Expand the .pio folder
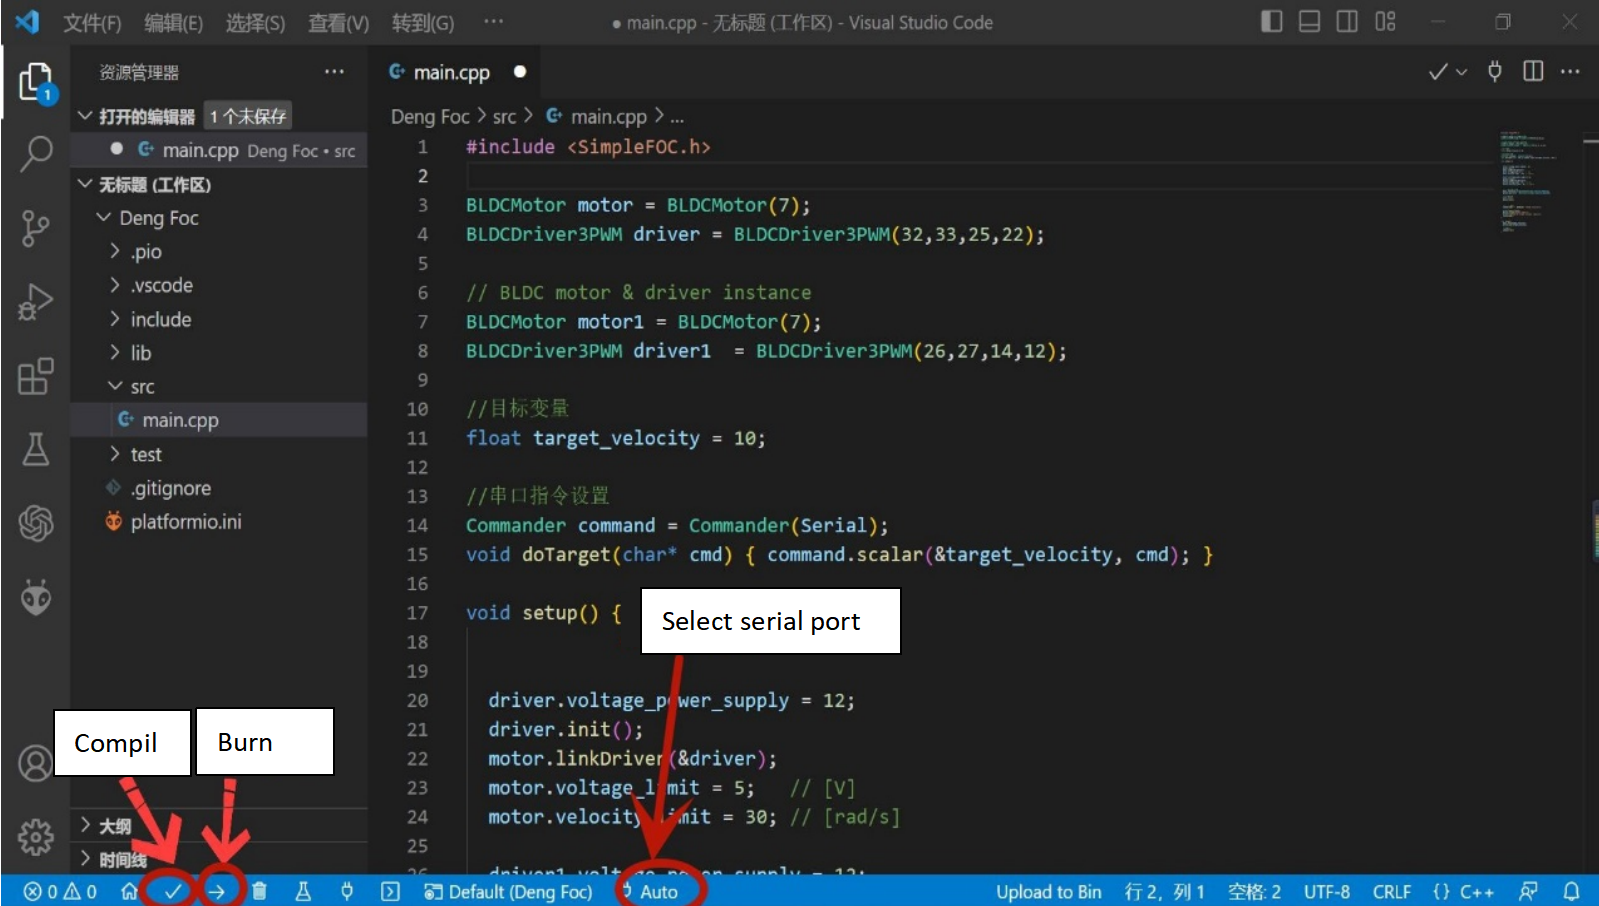The height and width of the screenshot is (906, 1599). click(146, 252)
